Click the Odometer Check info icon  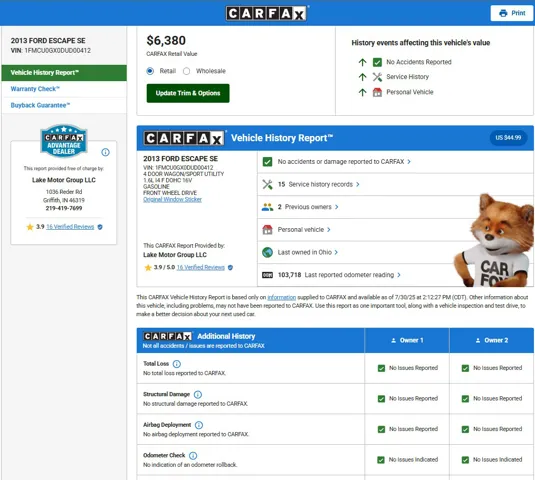[x=193, y=455]
